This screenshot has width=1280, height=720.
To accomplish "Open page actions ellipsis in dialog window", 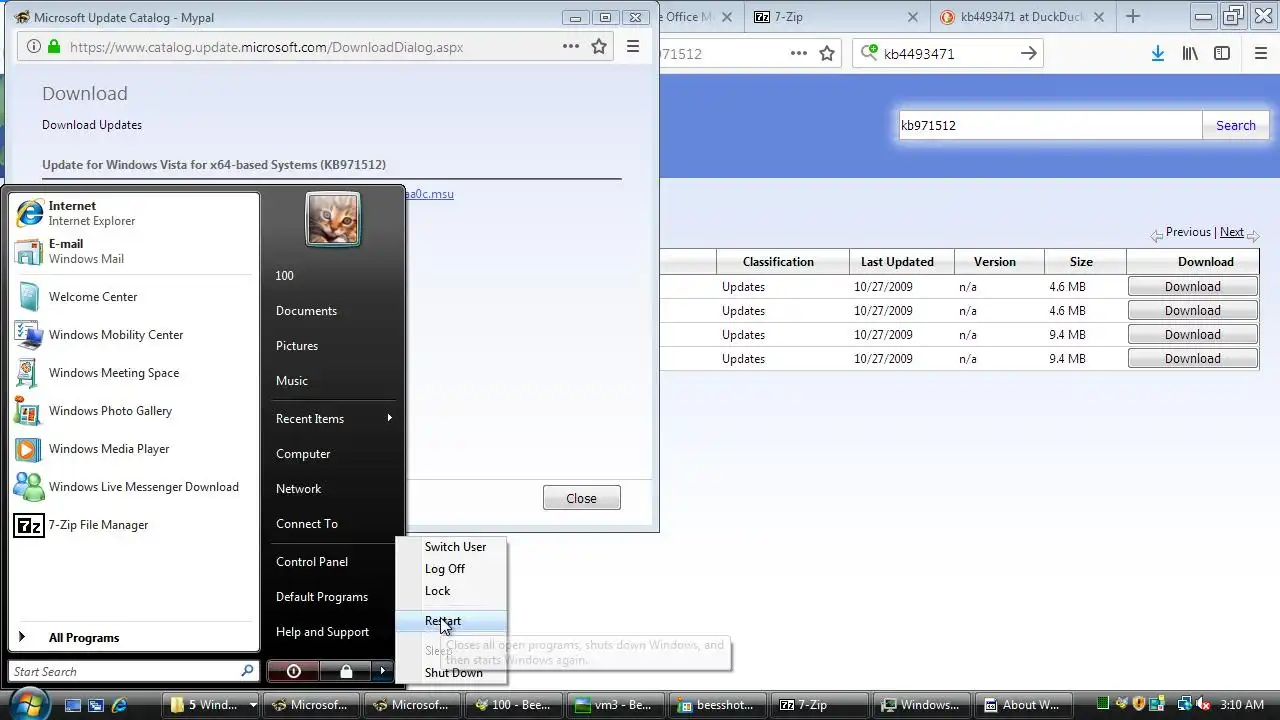I will 570,47.
